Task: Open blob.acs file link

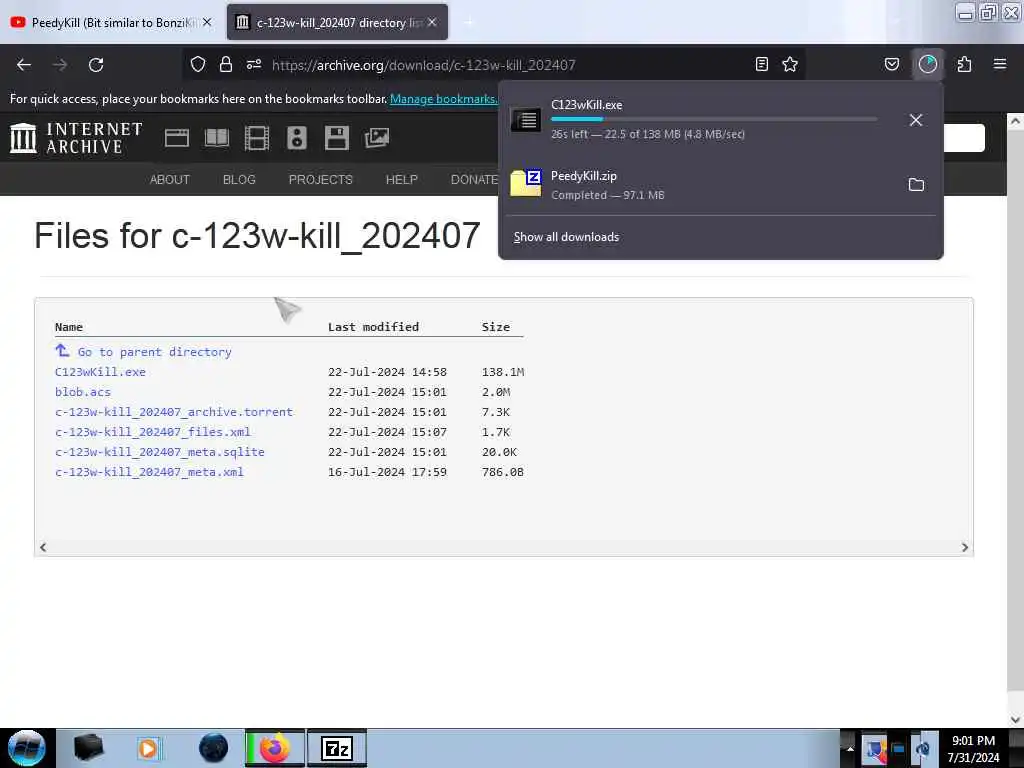Action: (83, 392)
